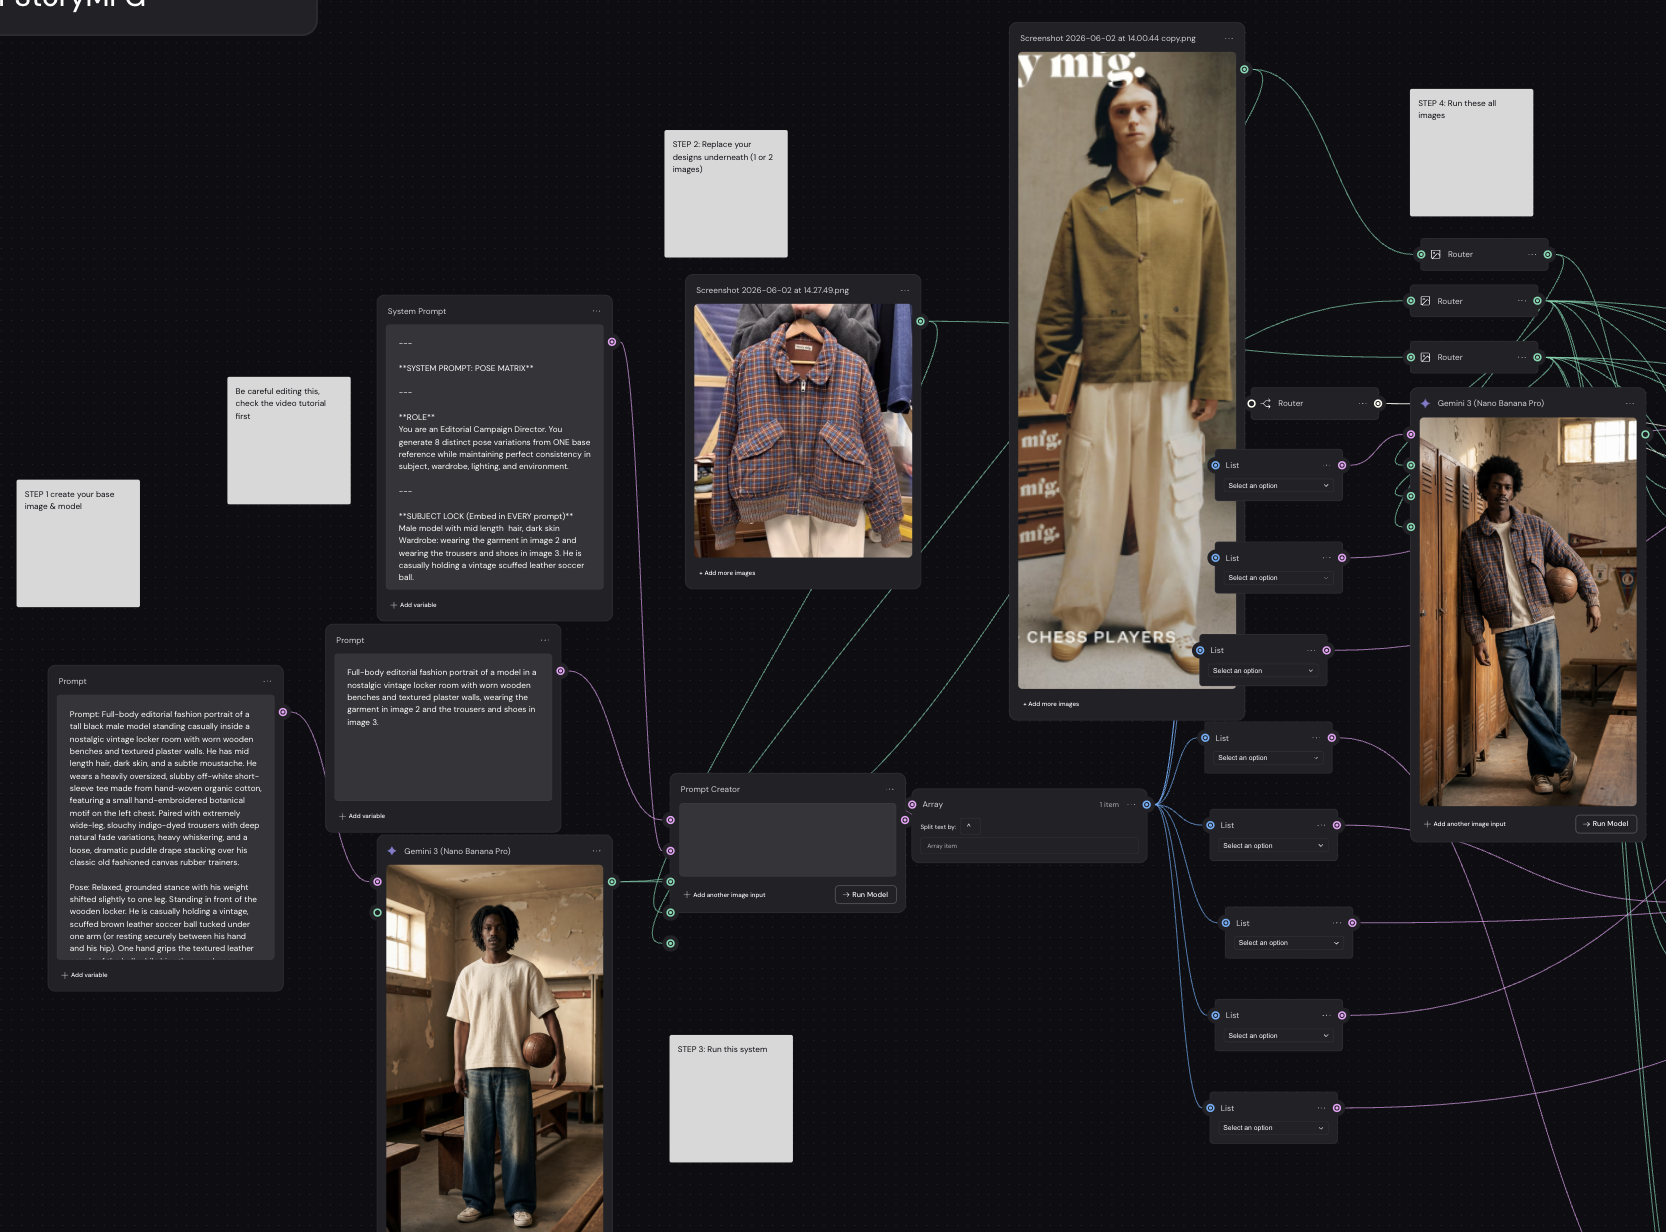
Task: Open Select an option dropdown on bottommost List node
Action: pos(1273,1128)
